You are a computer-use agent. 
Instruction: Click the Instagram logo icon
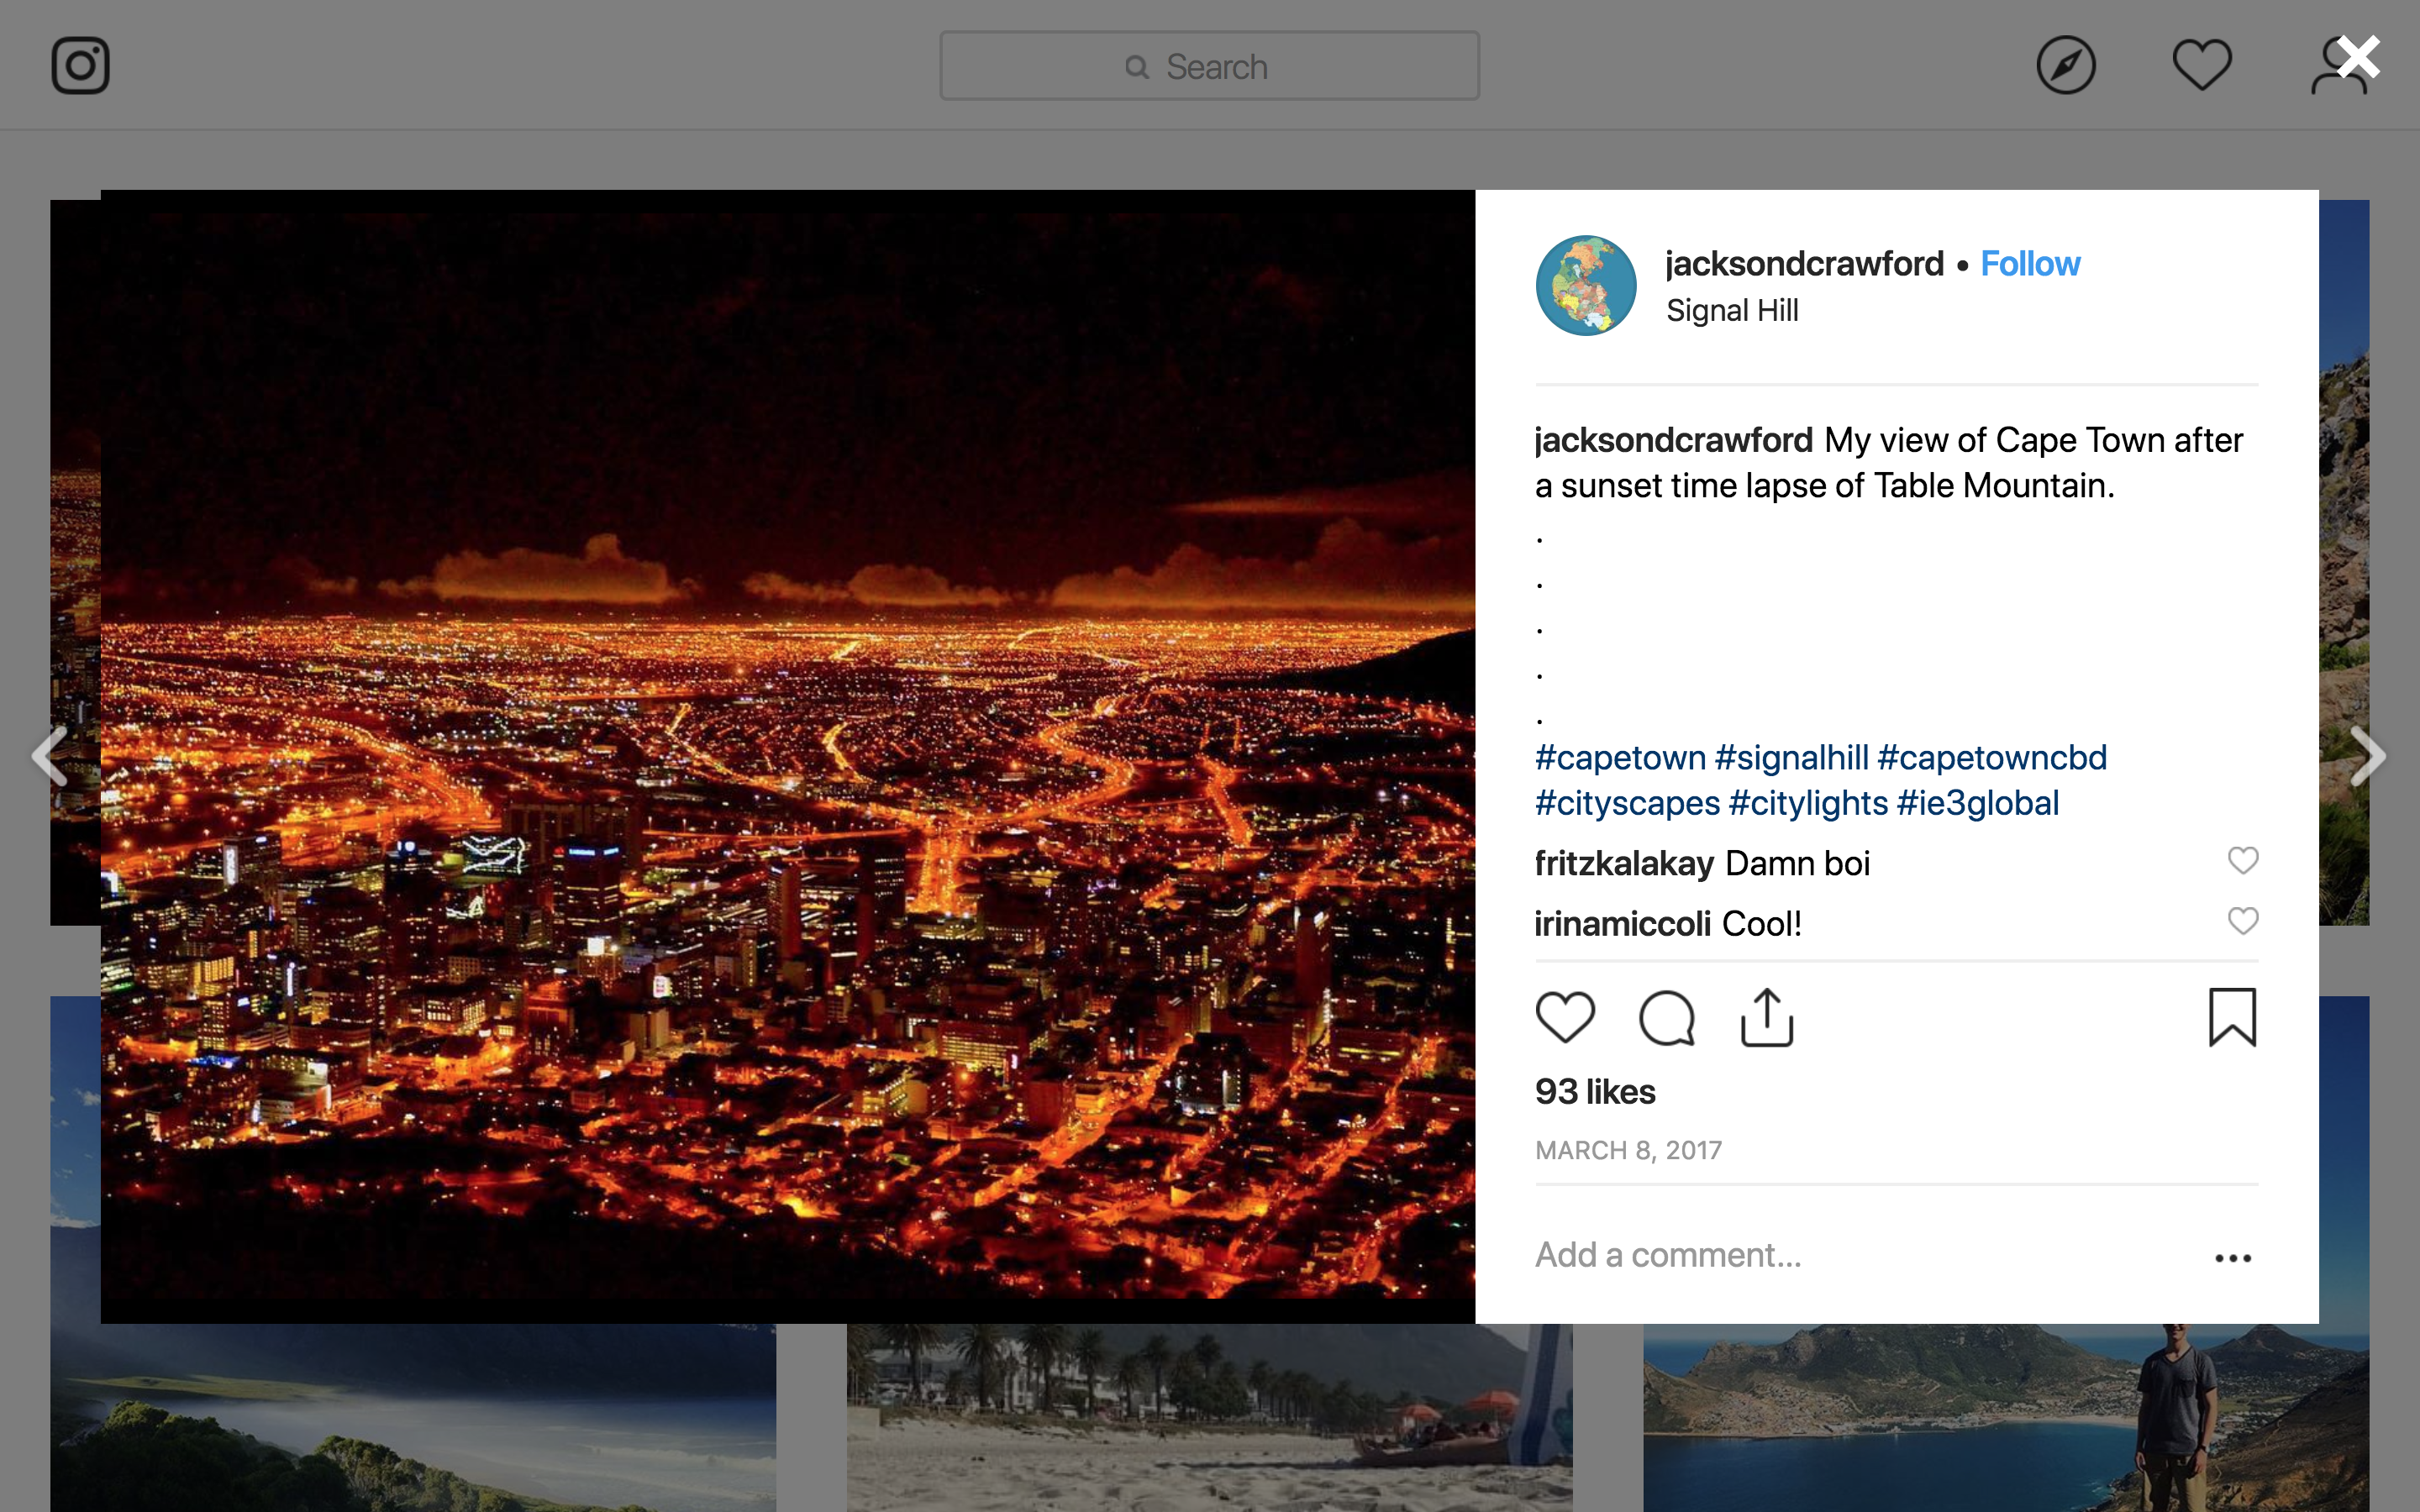(x=80, y=66)
